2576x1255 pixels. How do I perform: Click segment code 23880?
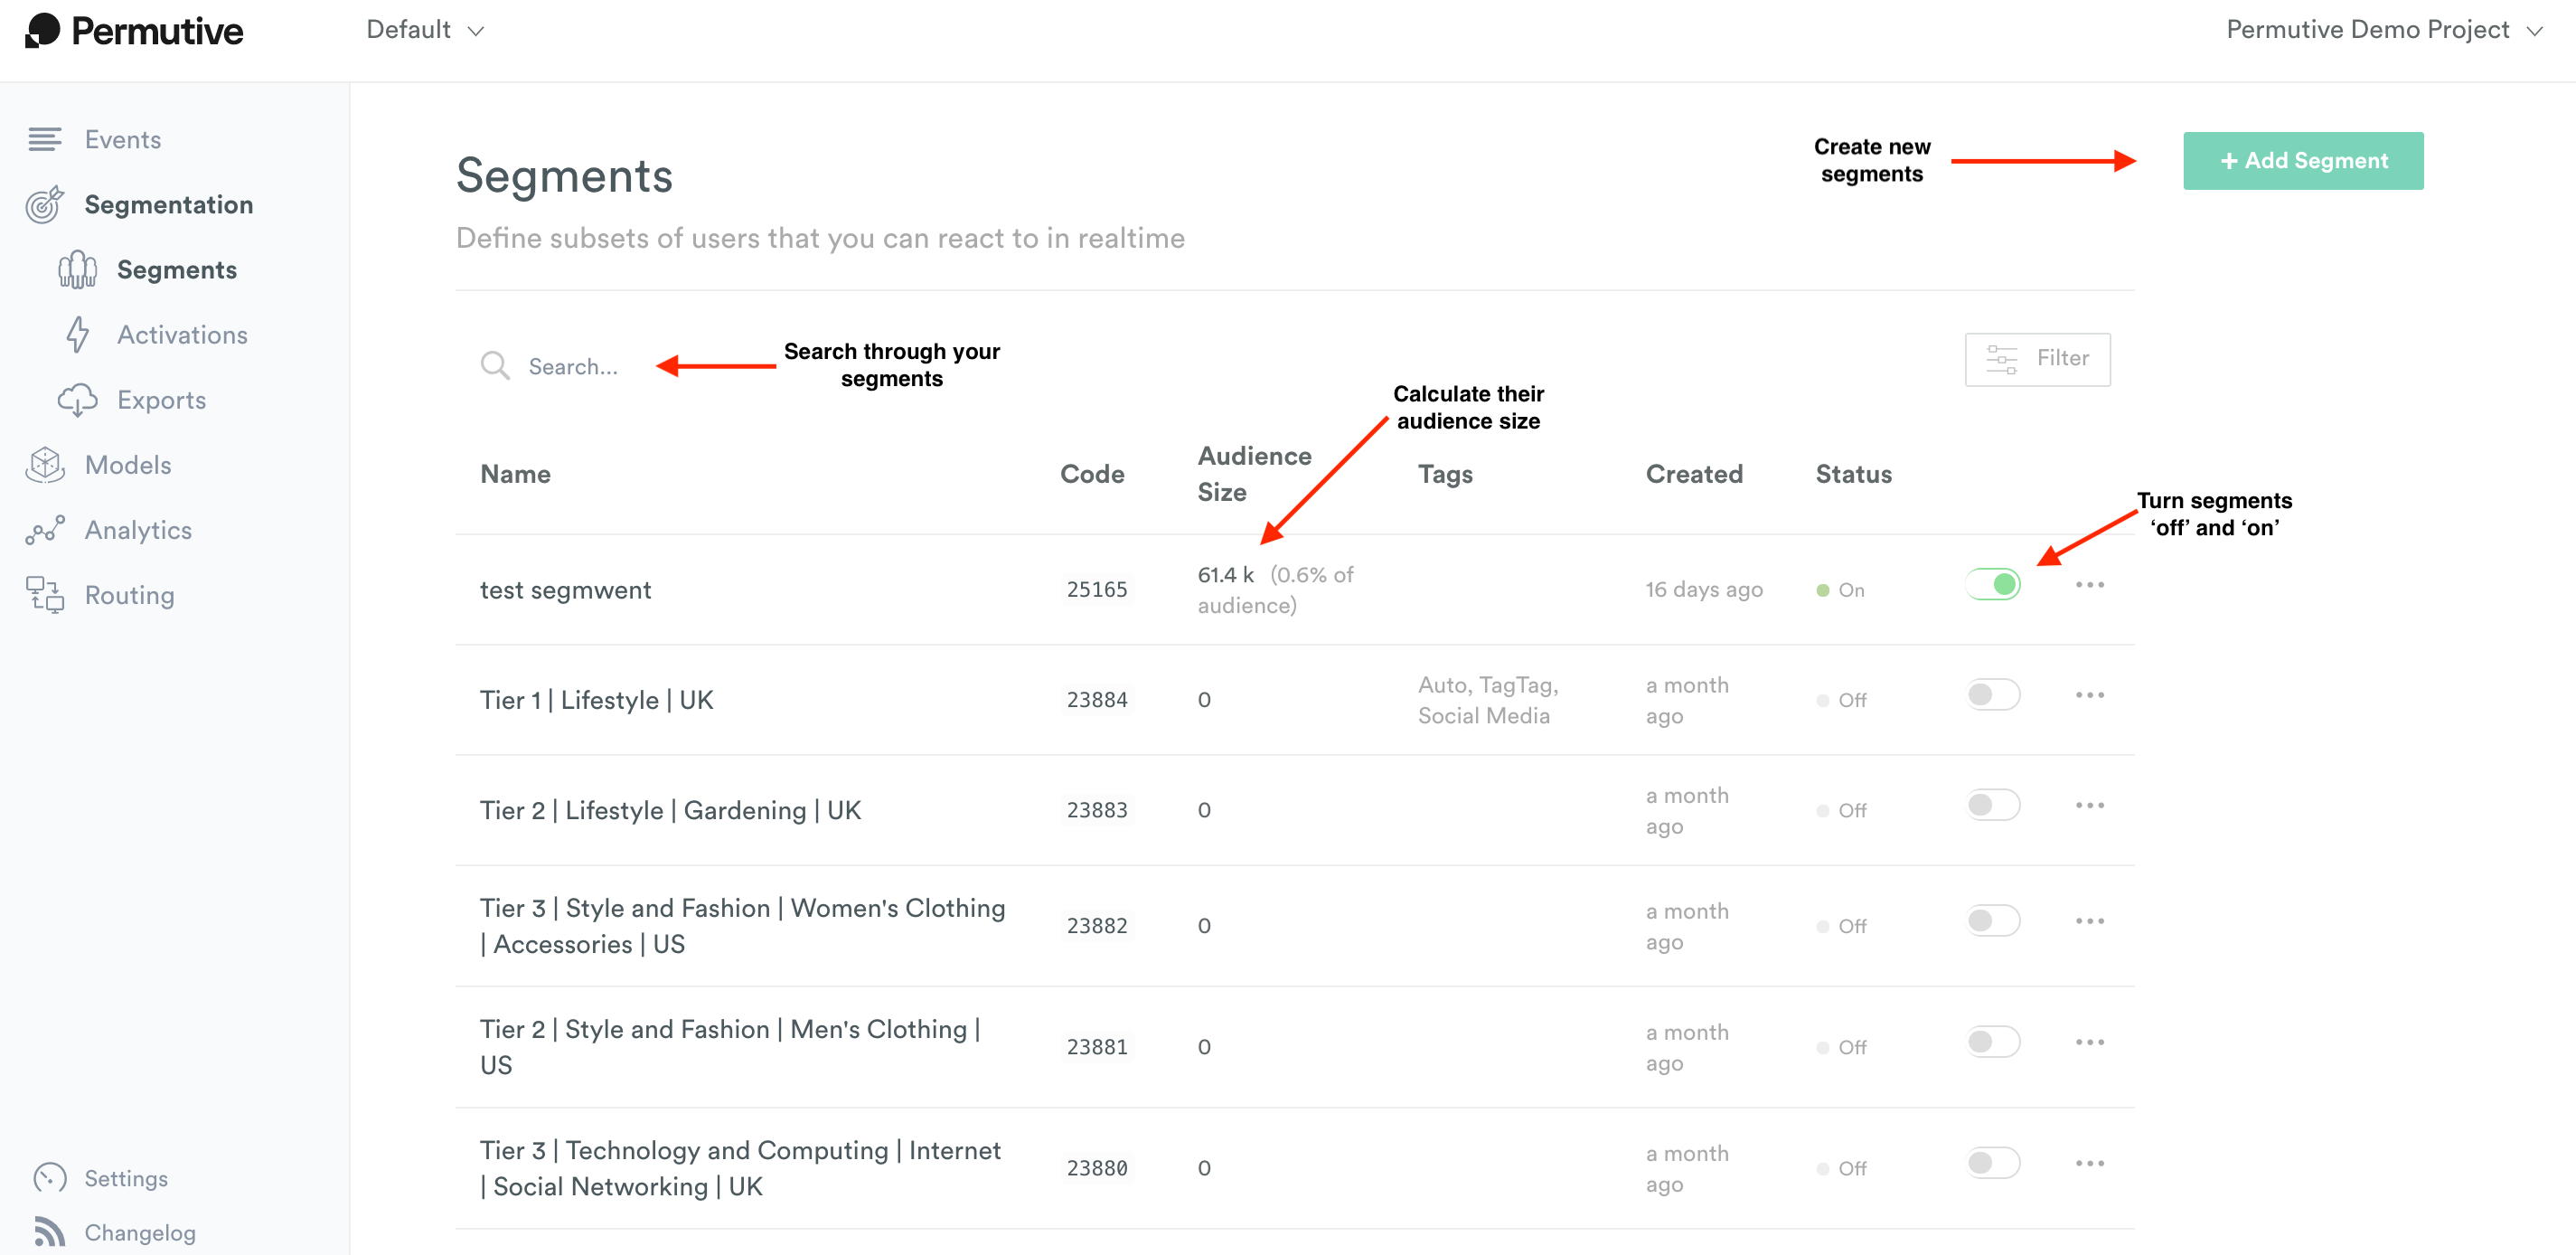pos(1096,1168)
